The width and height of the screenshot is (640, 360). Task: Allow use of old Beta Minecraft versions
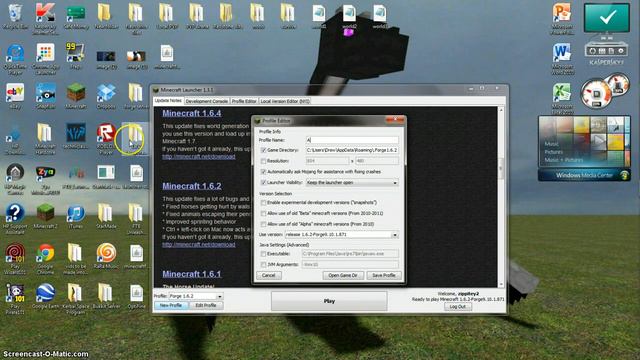coord(263,213)
